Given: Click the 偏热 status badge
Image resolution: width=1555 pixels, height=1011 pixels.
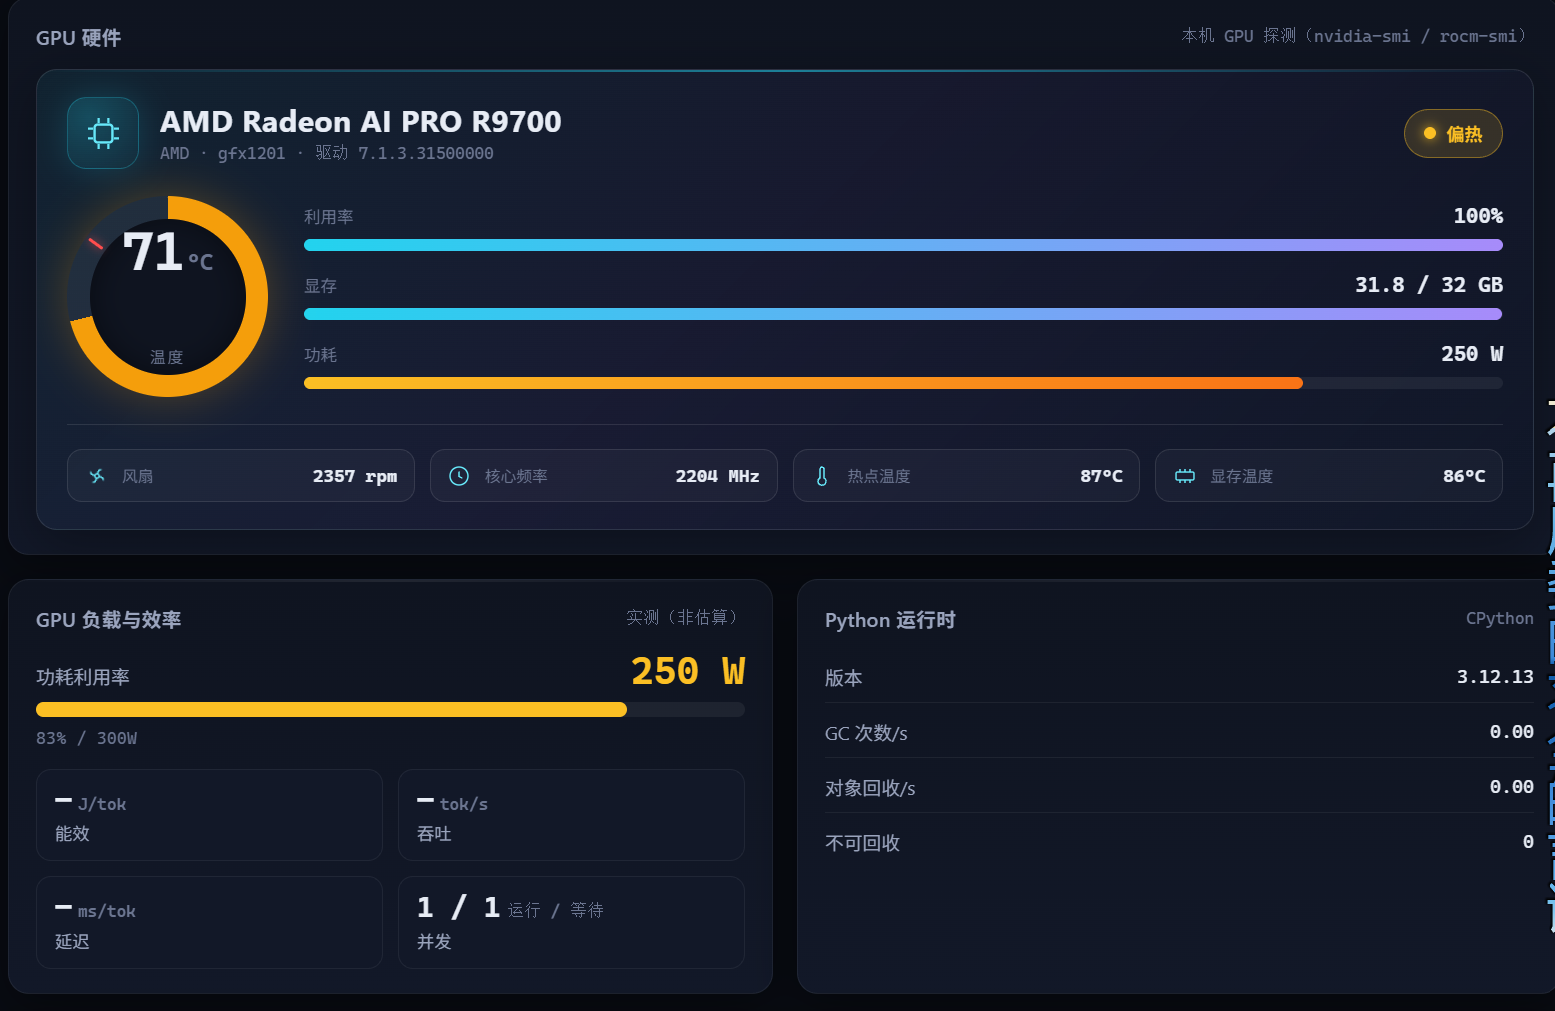Looking at the screenshot, I should pos(1453,134).
